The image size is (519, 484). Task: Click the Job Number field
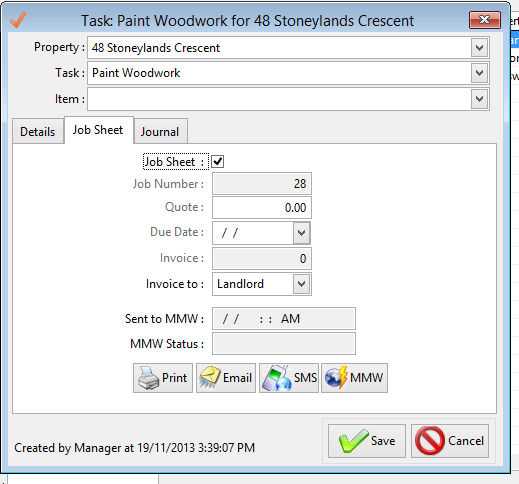click(262, 184)
